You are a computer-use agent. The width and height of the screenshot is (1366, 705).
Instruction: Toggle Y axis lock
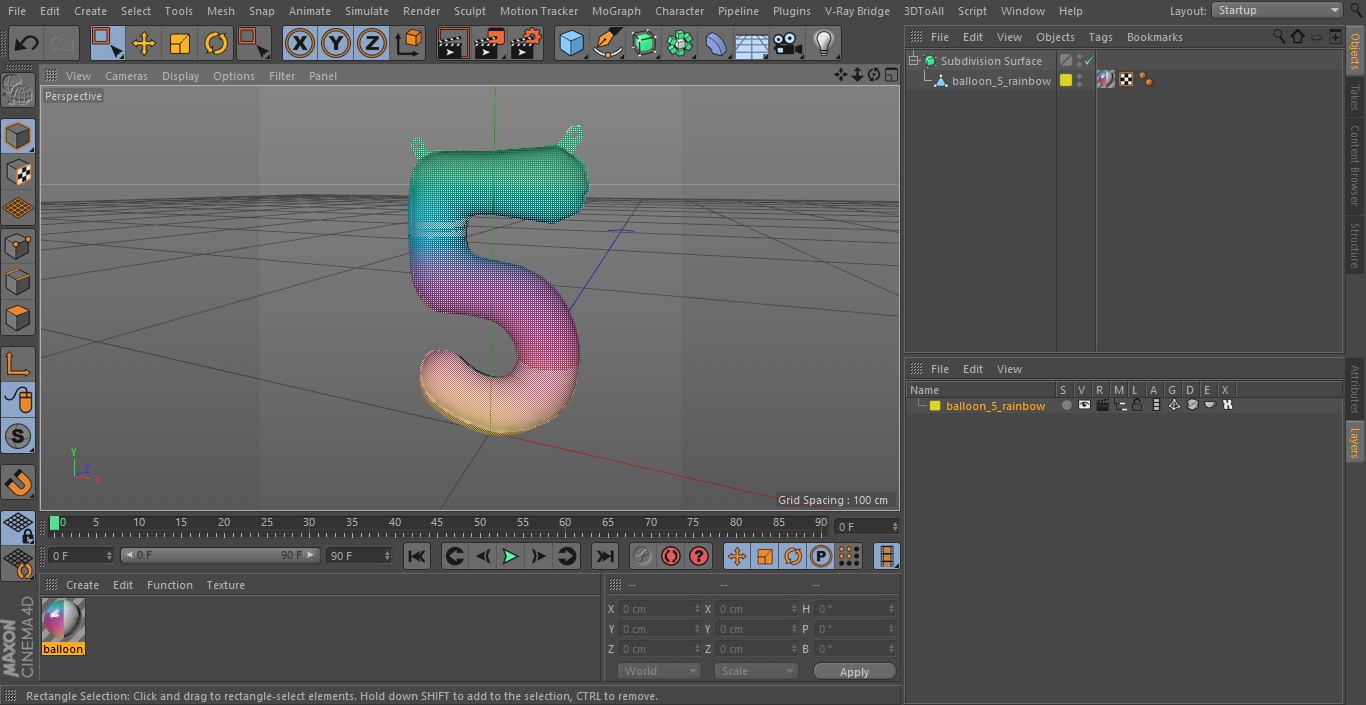pyautogui.click(x=336, y=43)
